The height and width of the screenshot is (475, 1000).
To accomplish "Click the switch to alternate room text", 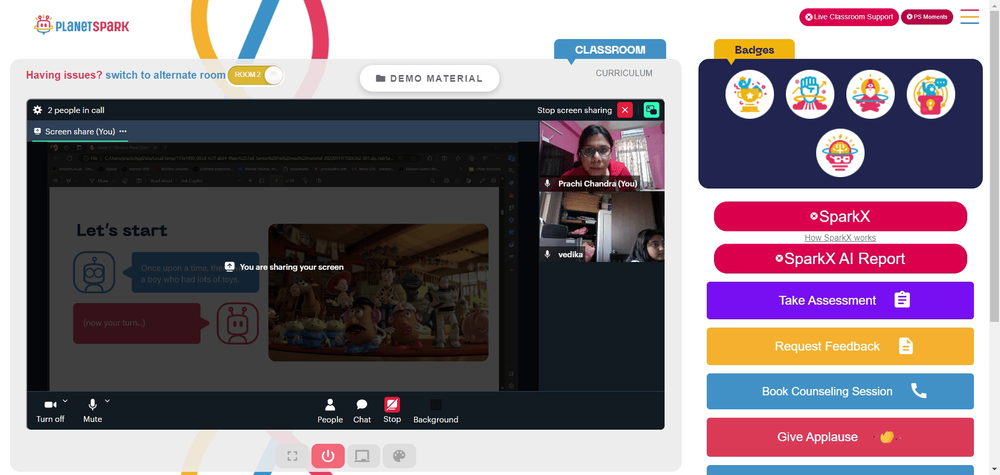I will pos(165,75).
